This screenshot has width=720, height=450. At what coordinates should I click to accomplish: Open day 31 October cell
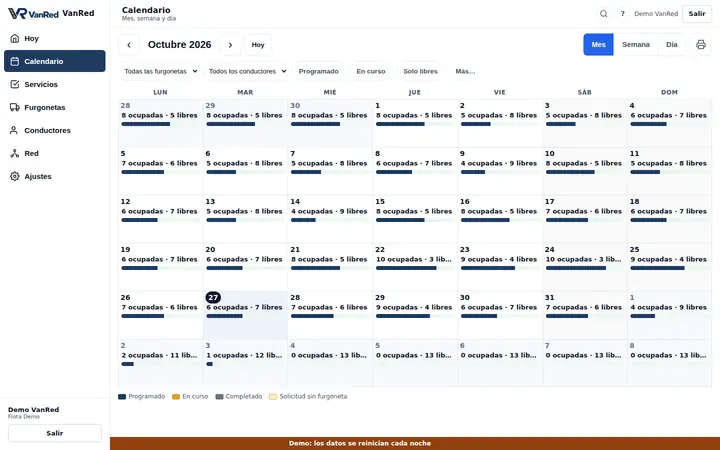(585, 315)
